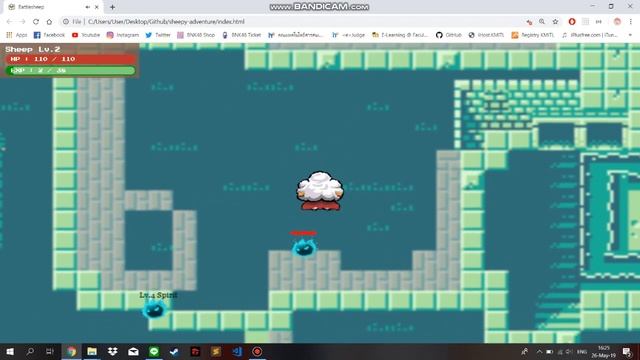This screenshot has width=640, height=360.
Task: Open the action center notifications icon
Action: click(x=627, y=351)
